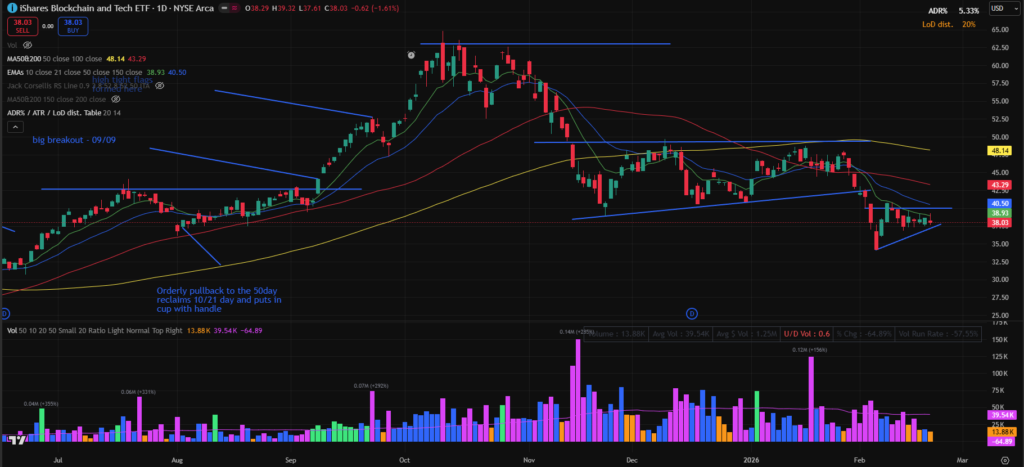Toggle visibility eye for Vol indicator
This screenshot has width=1024, height=467.
26,45
